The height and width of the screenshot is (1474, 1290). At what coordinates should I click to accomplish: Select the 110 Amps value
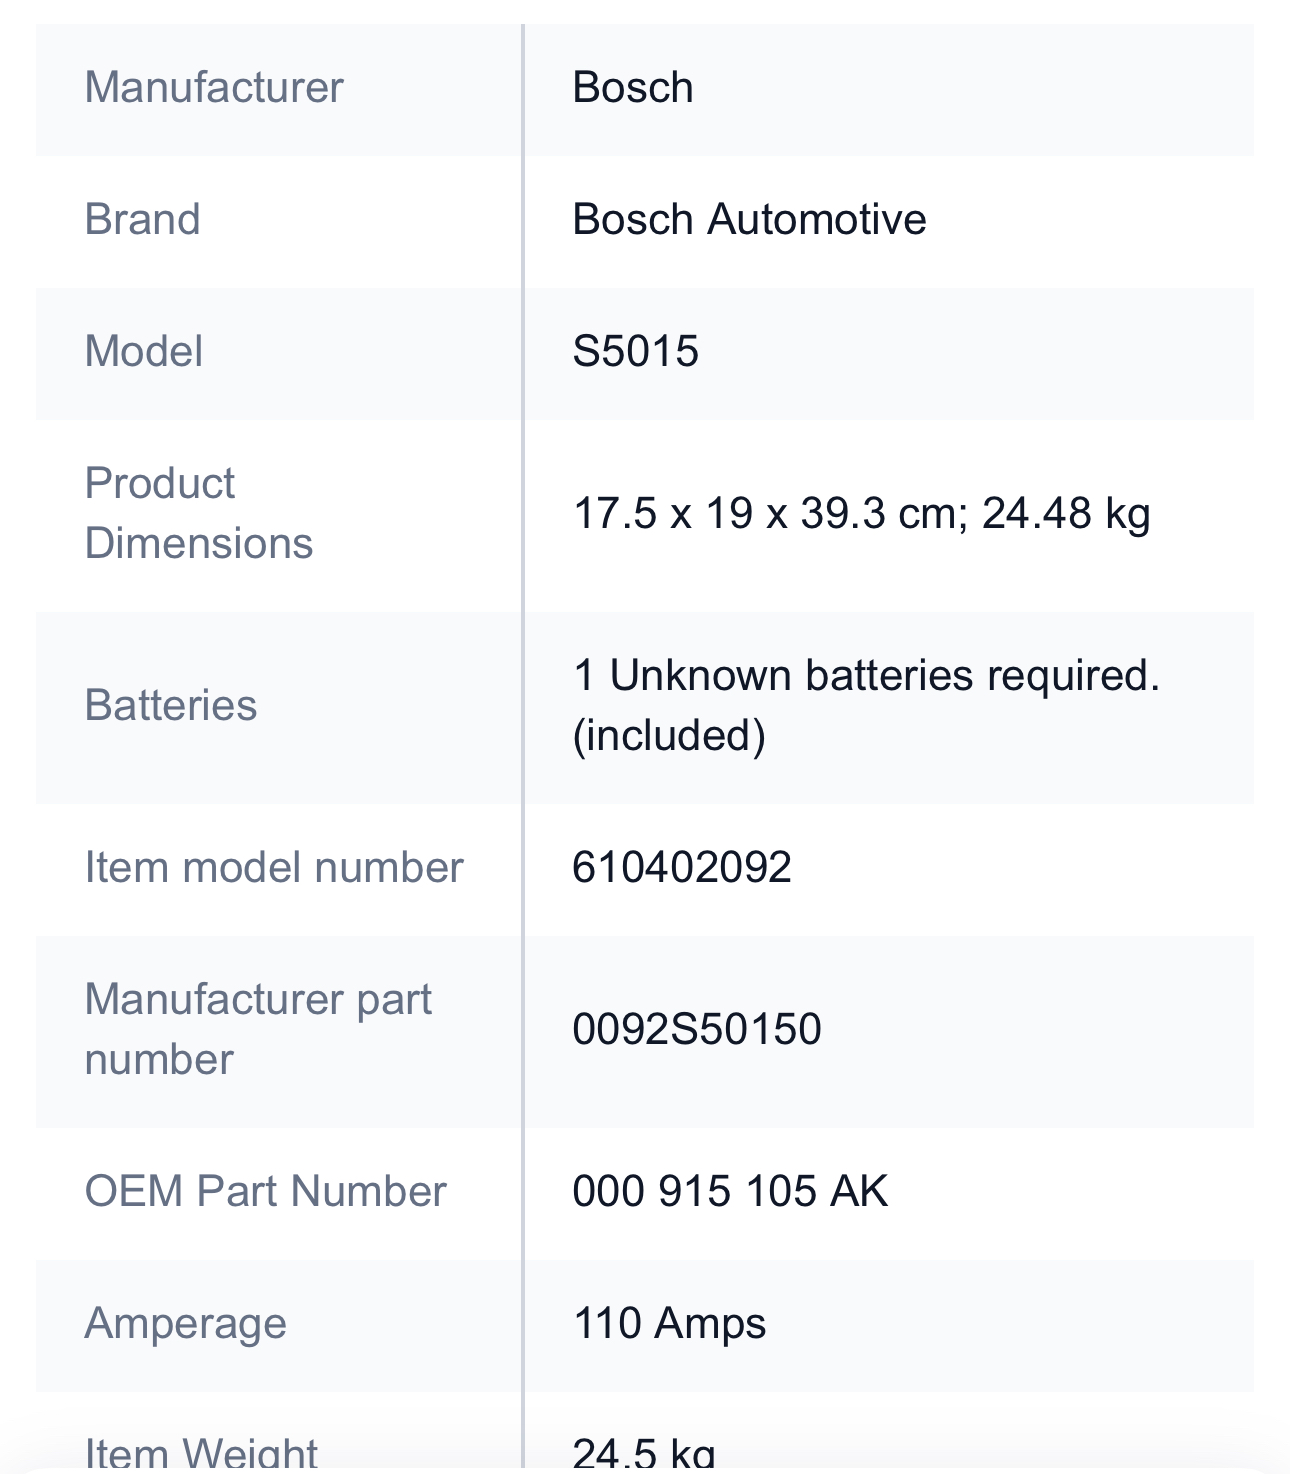(x=669, y=1324)
